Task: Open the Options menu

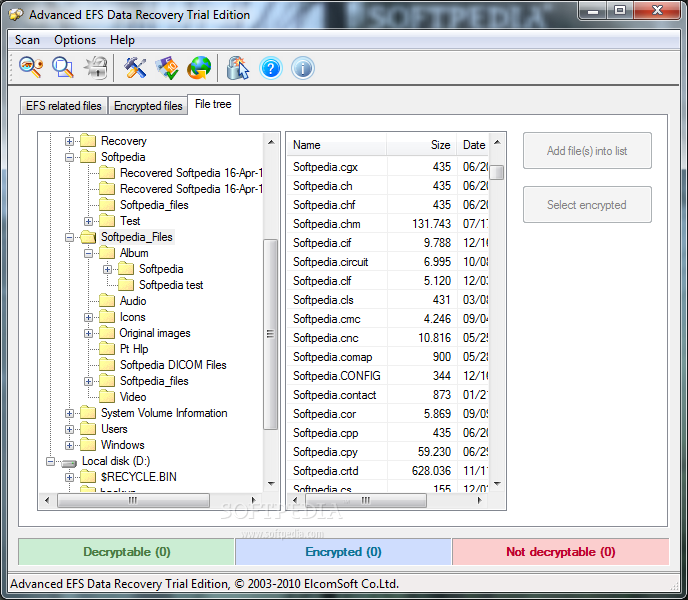Action: point(75,40)
